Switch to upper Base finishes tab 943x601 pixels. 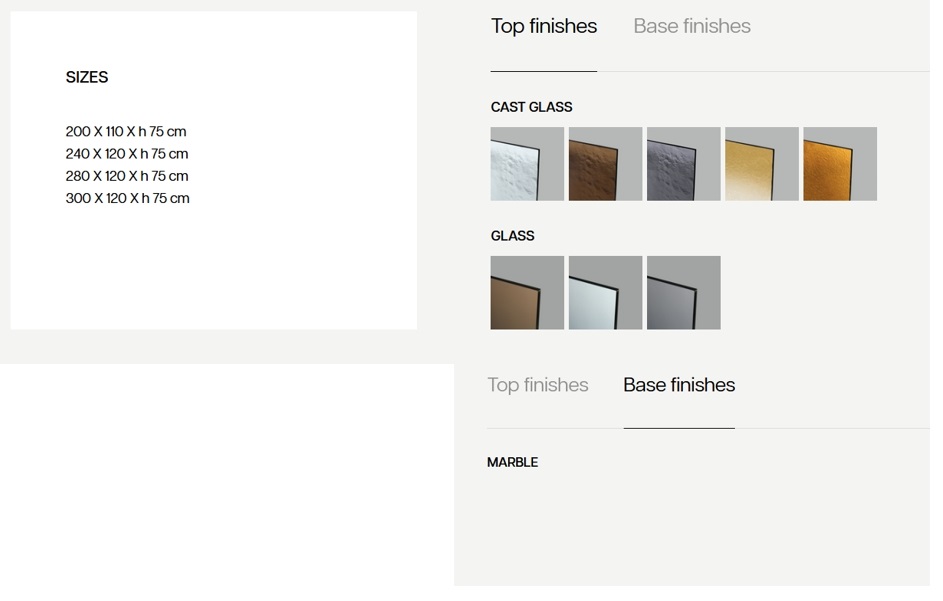coord(692,26)
